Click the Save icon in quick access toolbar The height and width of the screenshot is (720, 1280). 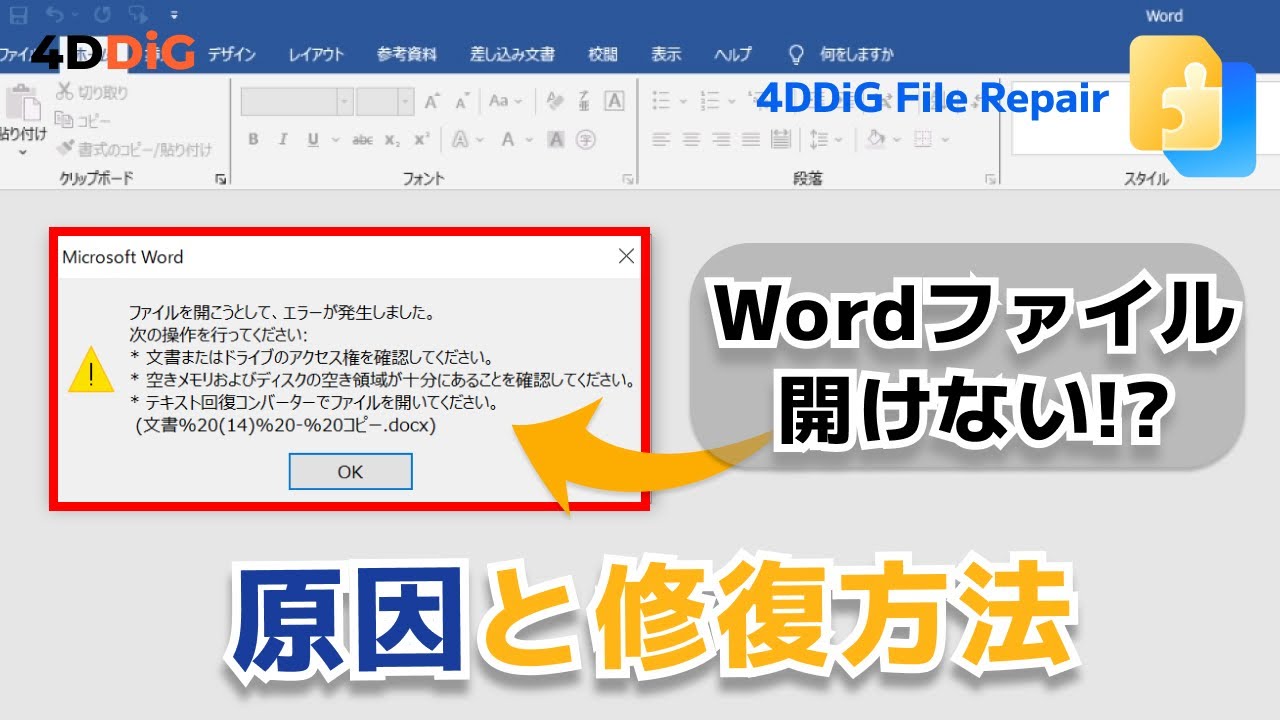tap(18, 15)
